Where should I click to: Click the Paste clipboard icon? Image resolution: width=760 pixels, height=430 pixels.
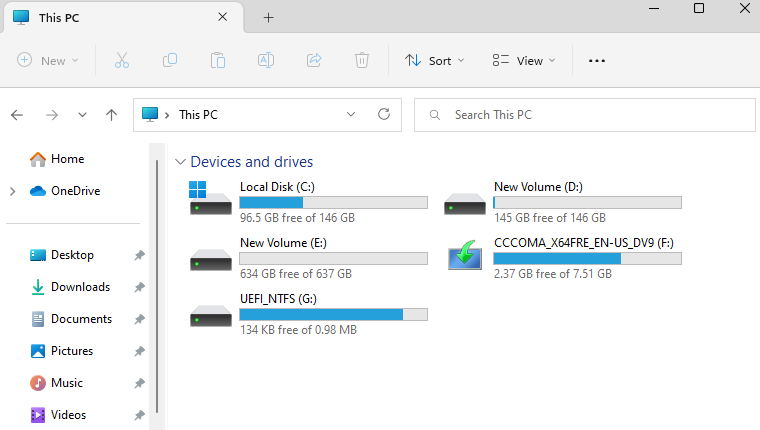[218, 61]
